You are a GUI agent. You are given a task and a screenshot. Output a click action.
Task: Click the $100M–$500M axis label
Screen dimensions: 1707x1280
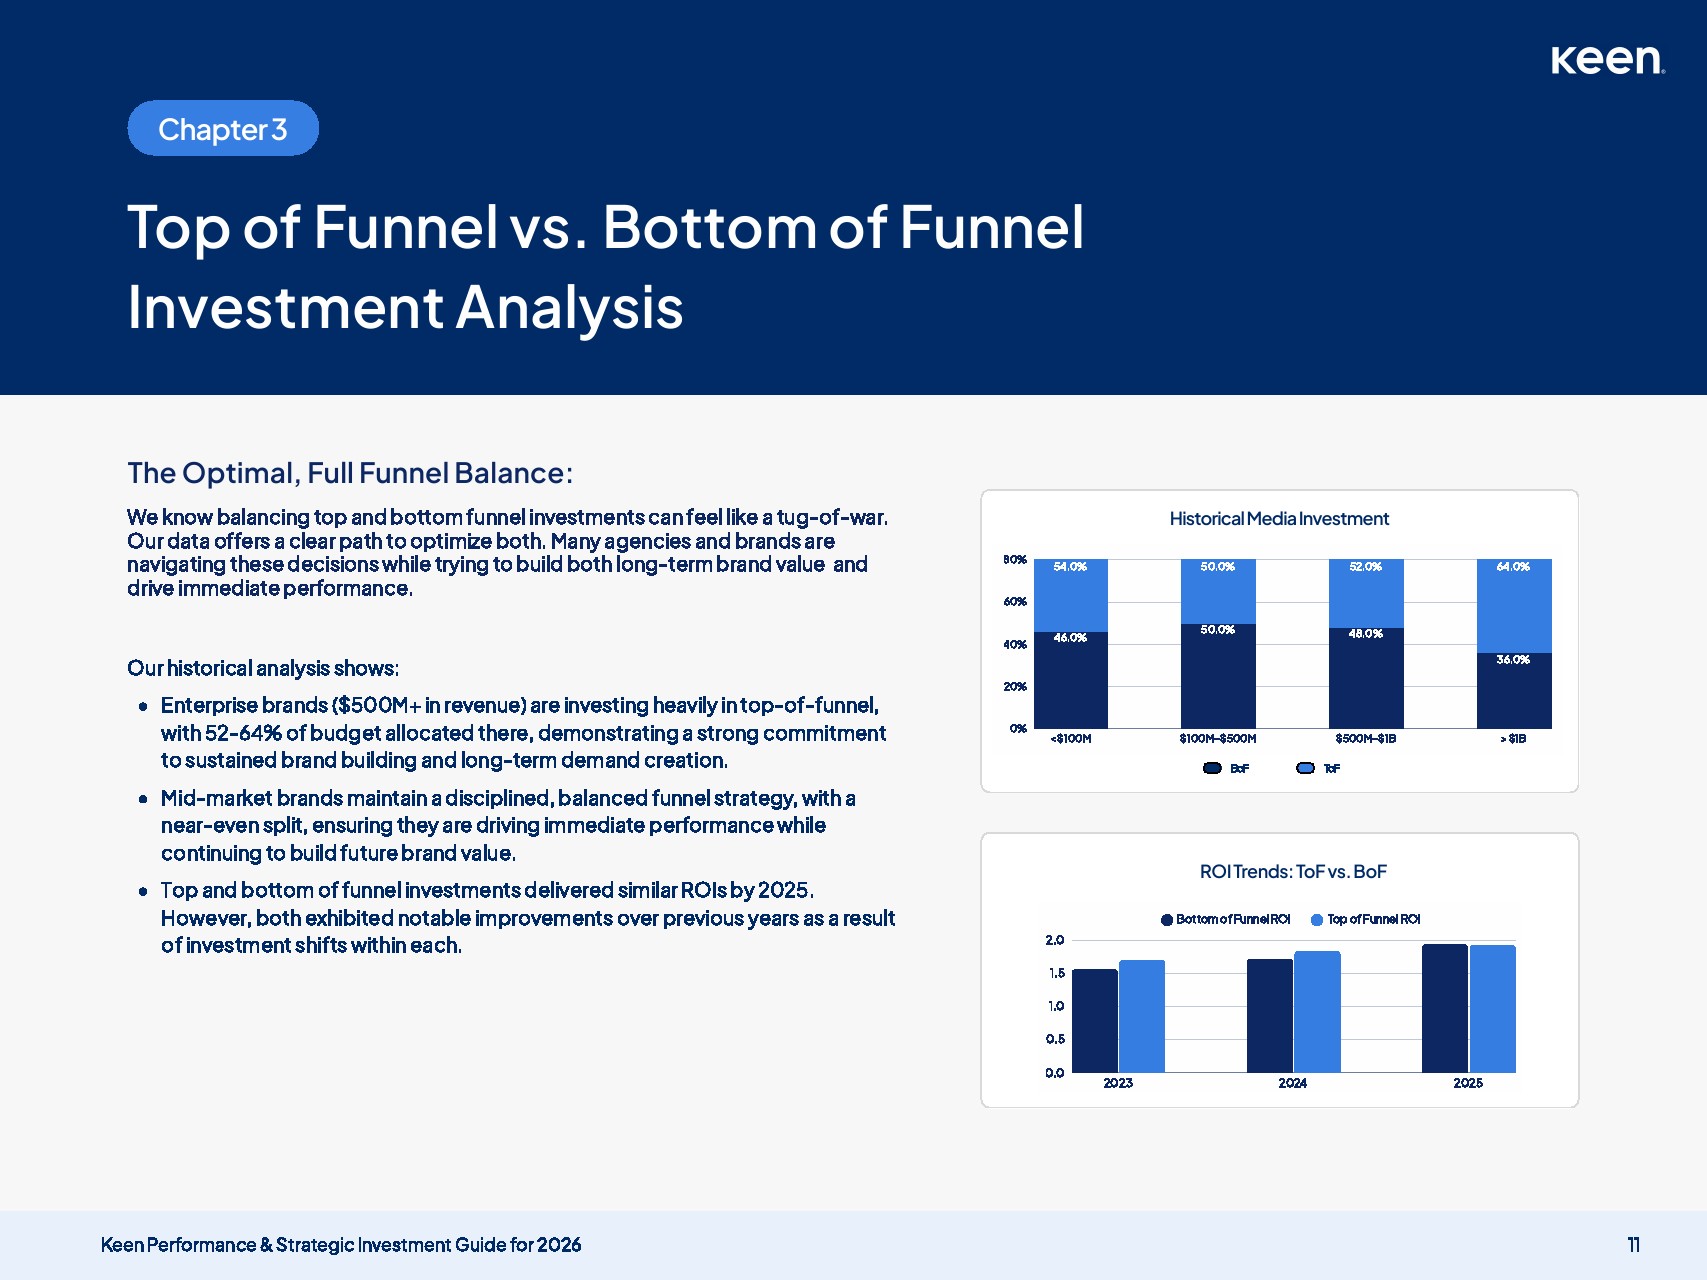click(1217, 739)
